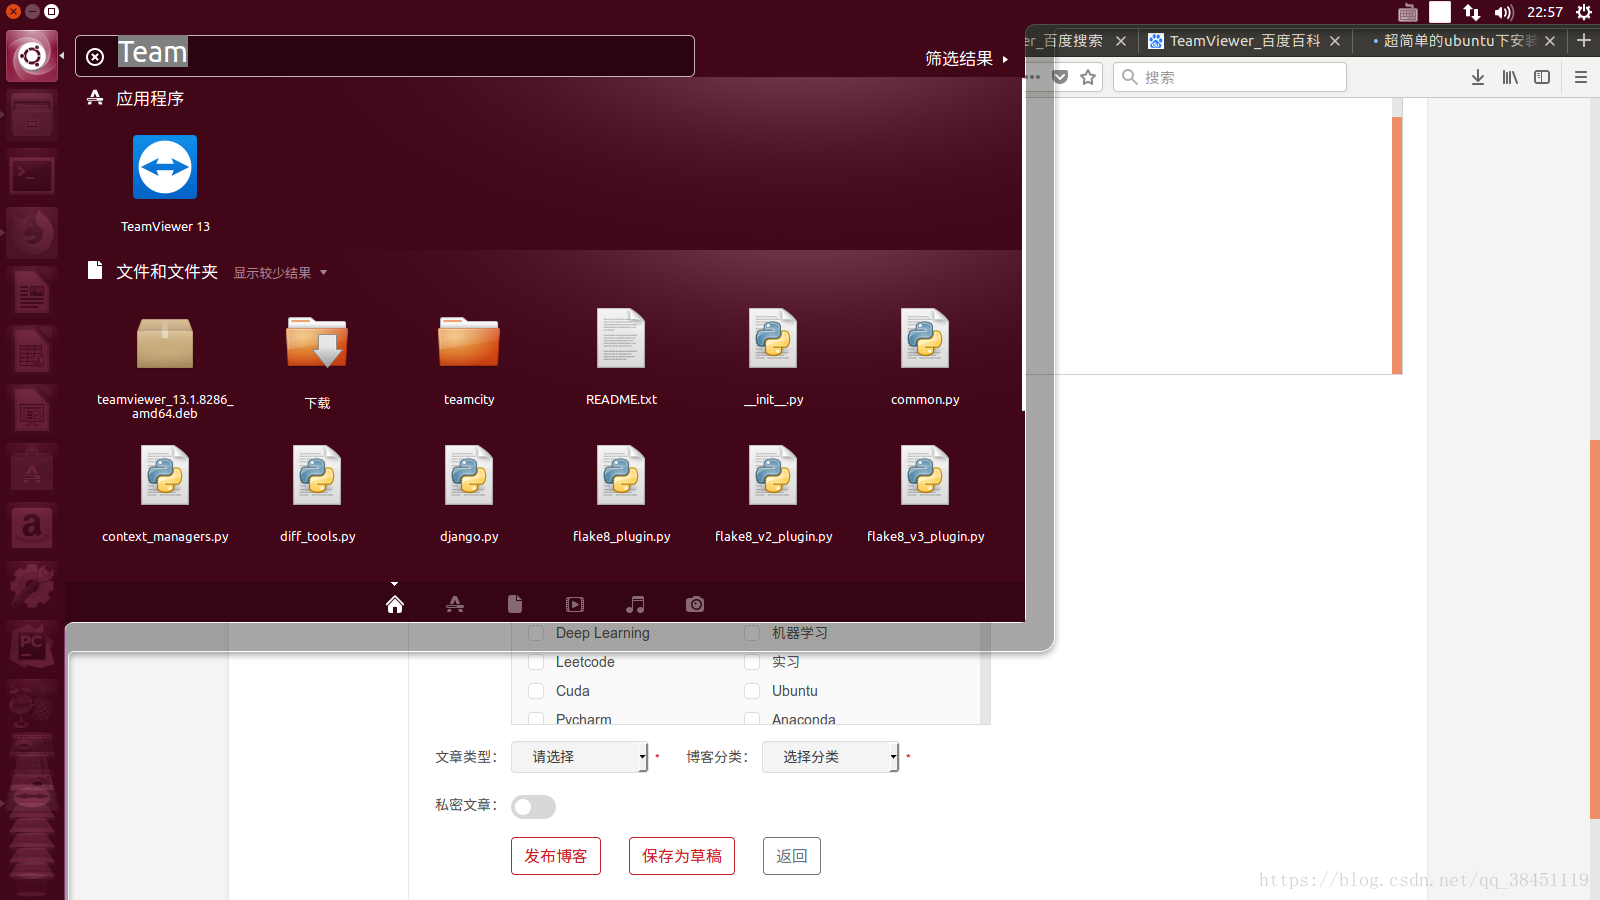The image size is (1600, 900).
Task: Open a new Firefox tab
Action: pyautogui.click(x=1584, y=41)
